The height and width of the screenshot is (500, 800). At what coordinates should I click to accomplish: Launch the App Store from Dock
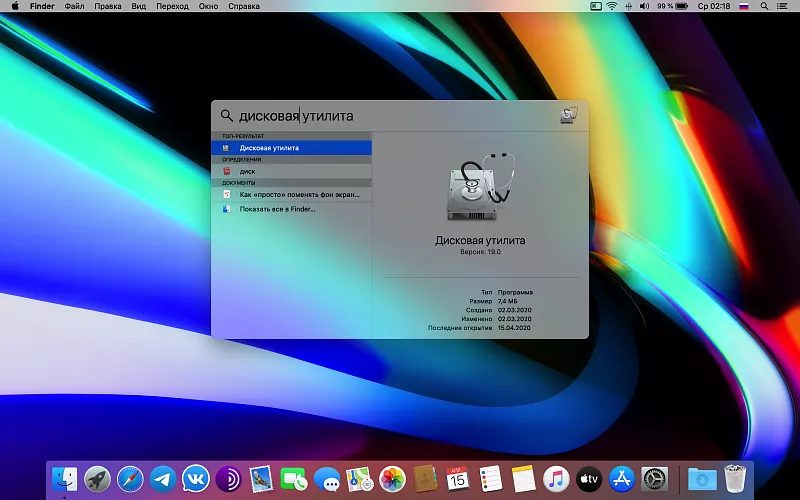[621, 478]
